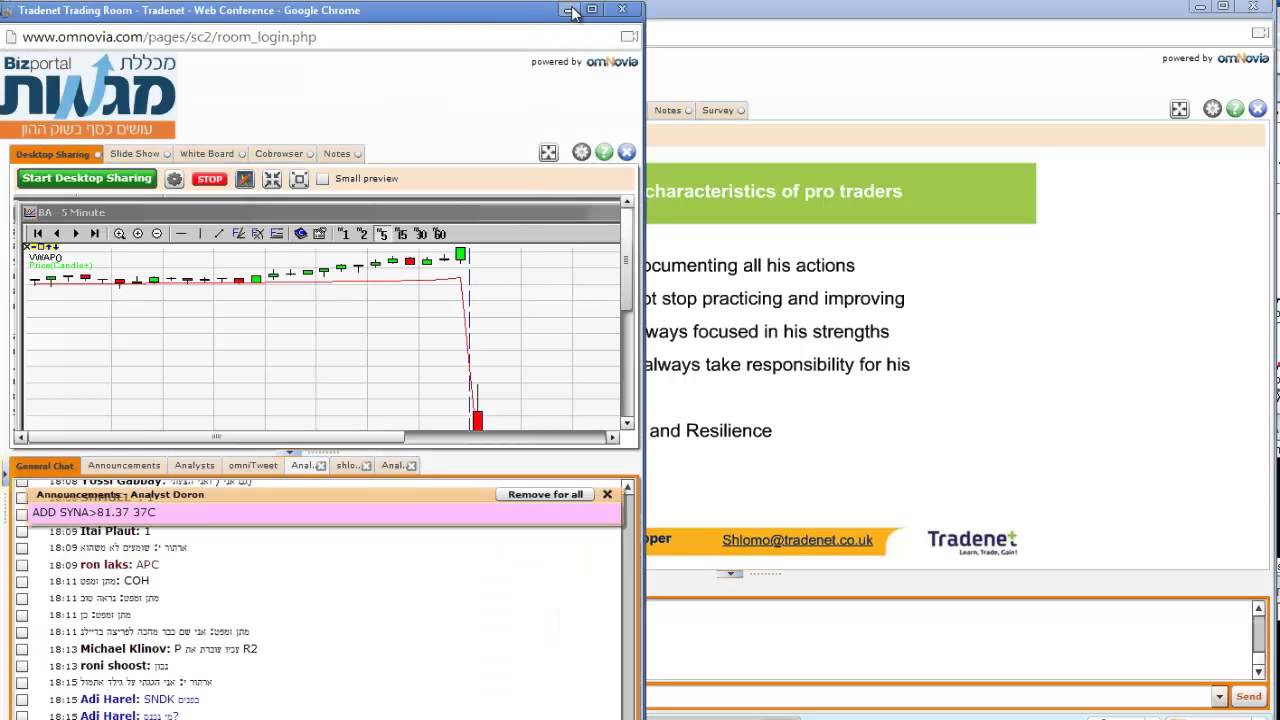Click Send button in back window
Image resolution: width=1280 pixels, height=720 pixels.
point(1249,696)
